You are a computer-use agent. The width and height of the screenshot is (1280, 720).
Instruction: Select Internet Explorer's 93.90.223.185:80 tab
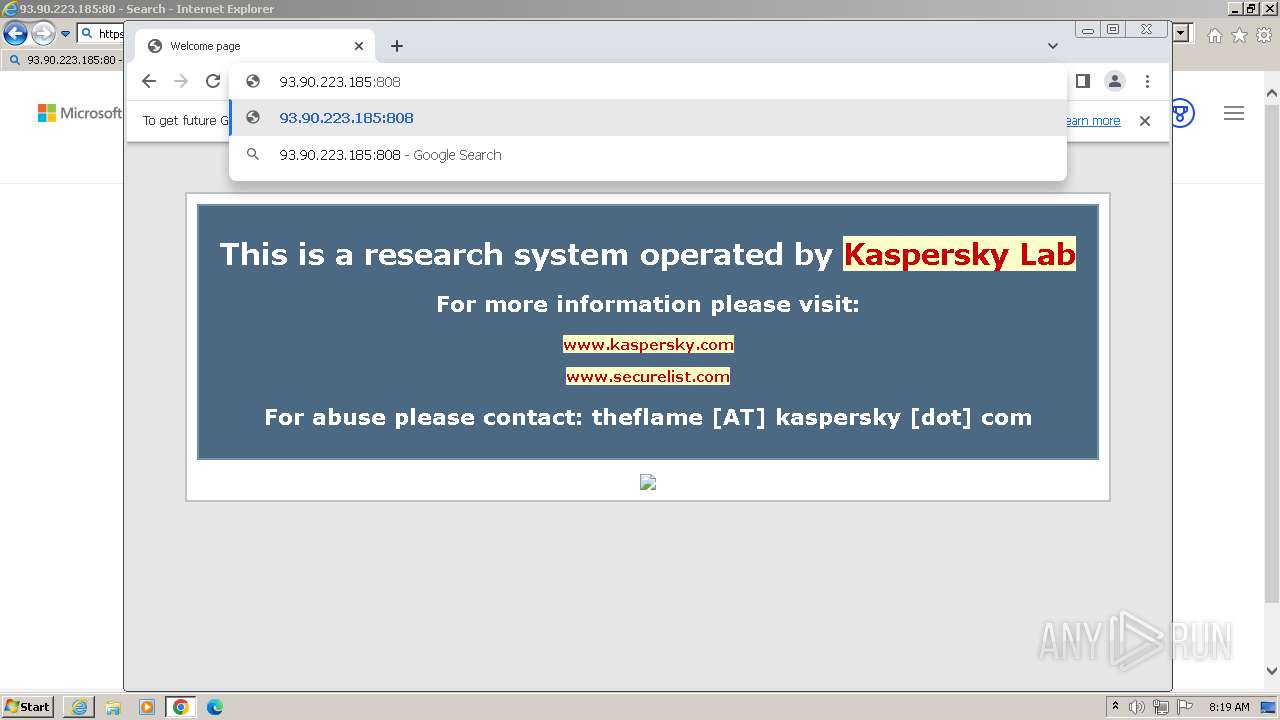pos(64,60)
